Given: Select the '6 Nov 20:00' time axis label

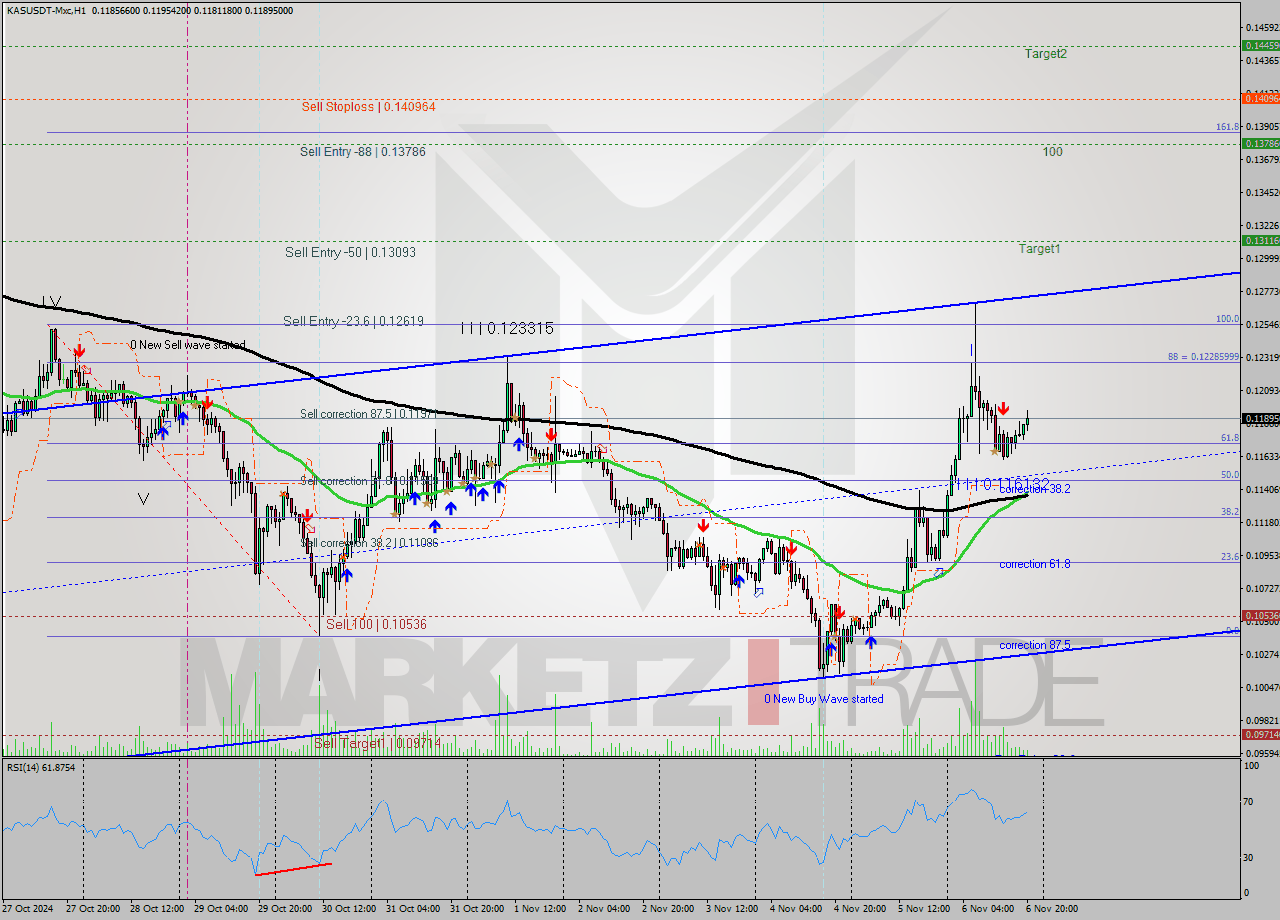Looking at the screenshot, I should pyautogui.click(x=1052, y=909).
